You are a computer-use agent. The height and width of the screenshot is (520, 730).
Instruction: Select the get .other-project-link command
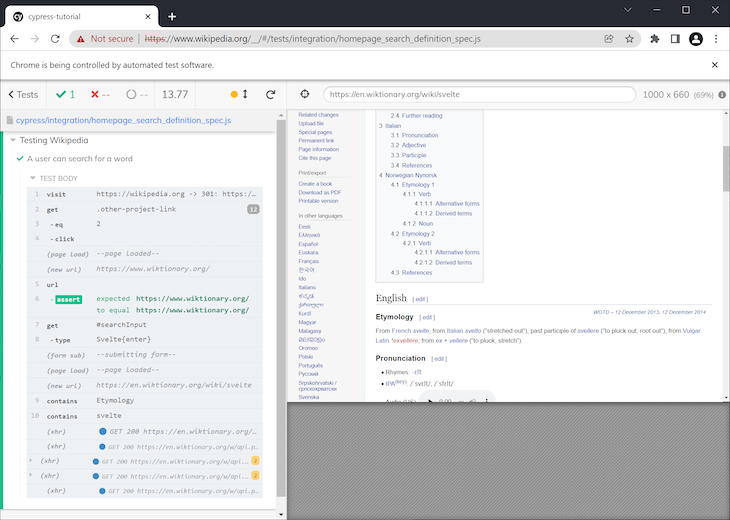tap(144, 209)
